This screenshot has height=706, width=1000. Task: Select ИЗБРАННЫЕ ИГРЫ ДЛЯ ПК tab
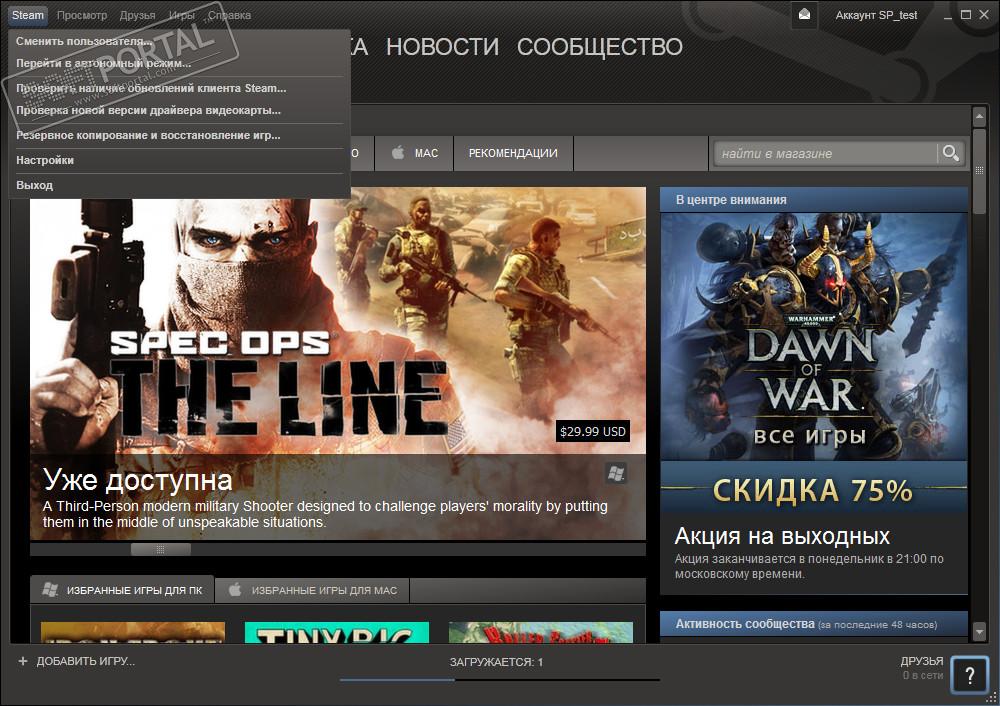122,590
